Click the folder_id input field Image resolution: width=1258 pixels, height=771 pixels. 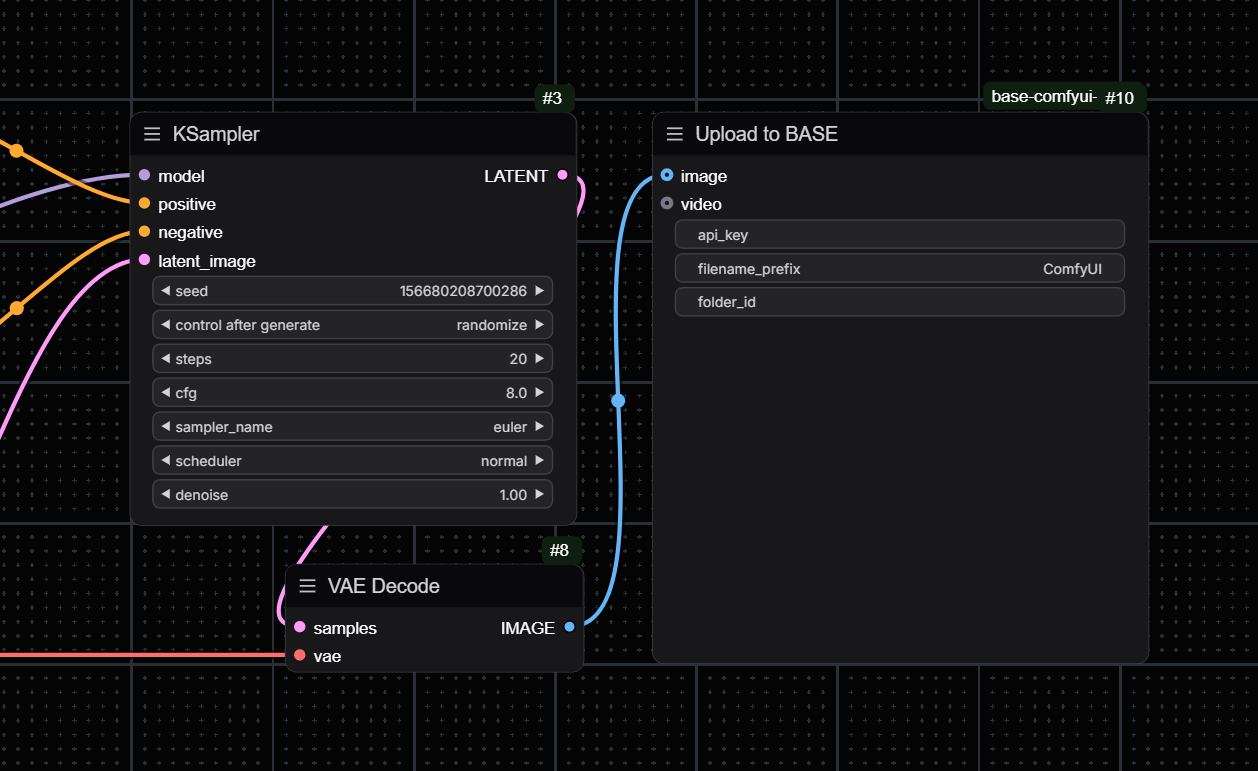pos(898,301)
